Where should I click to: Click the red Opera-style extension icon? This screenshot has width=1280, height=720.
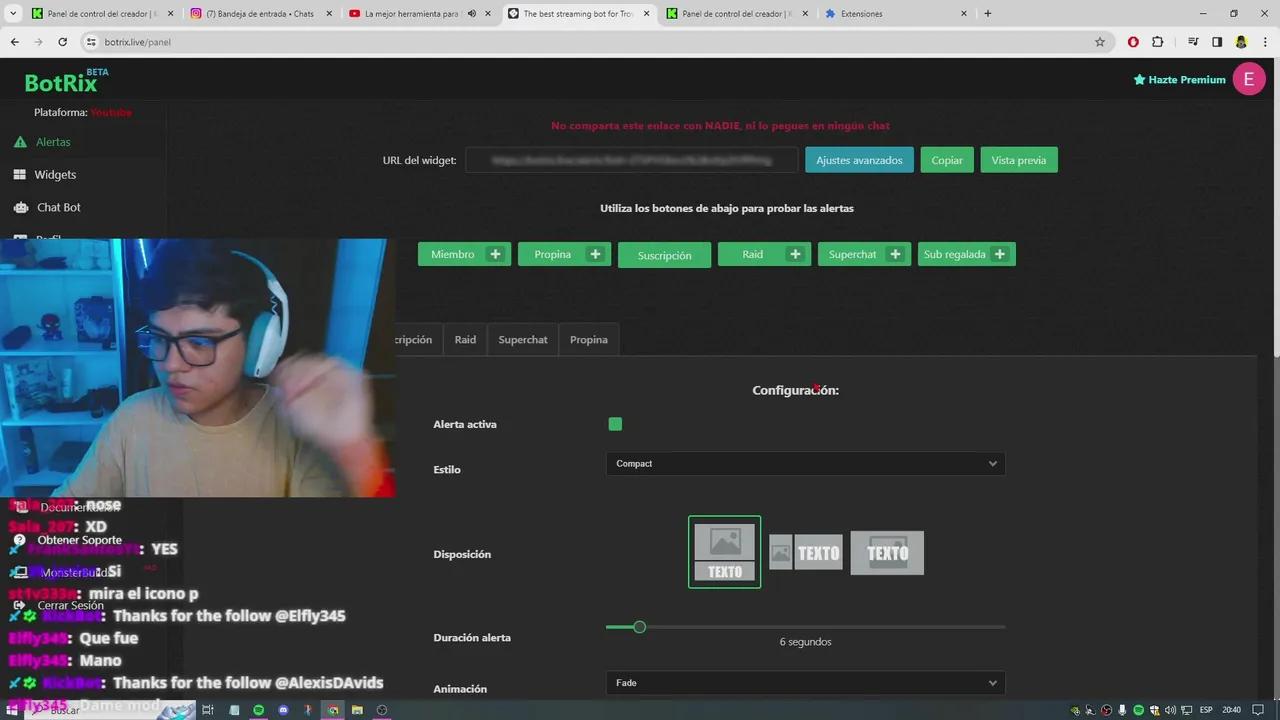1133,42
